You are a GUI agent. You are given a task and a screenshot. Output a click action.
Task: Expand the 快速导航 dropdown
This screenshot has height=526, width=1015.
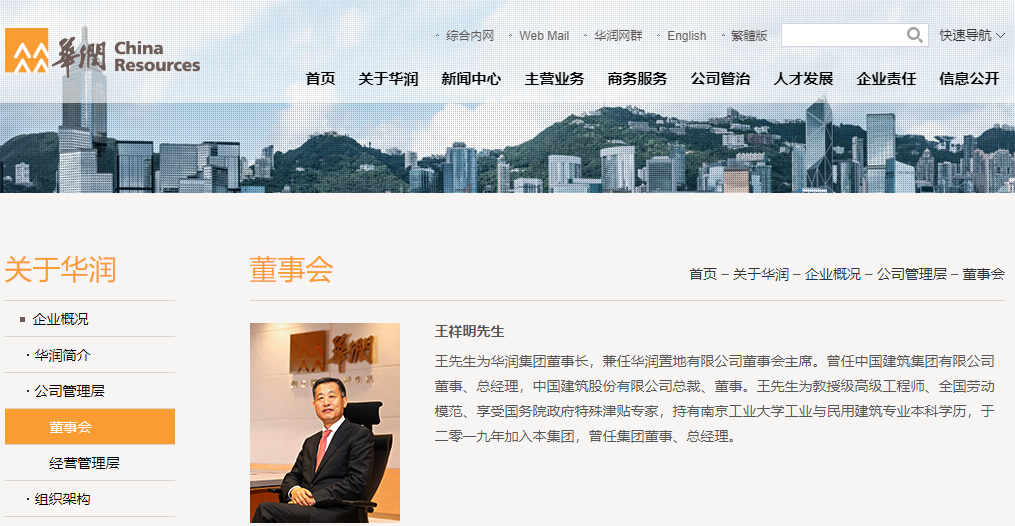click(x=972, y=36)
